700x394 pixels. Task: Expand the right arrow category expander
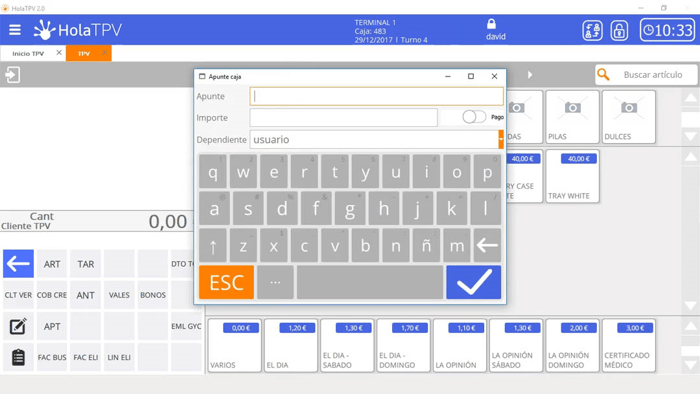pyautogui.click(x=529, y=75)
